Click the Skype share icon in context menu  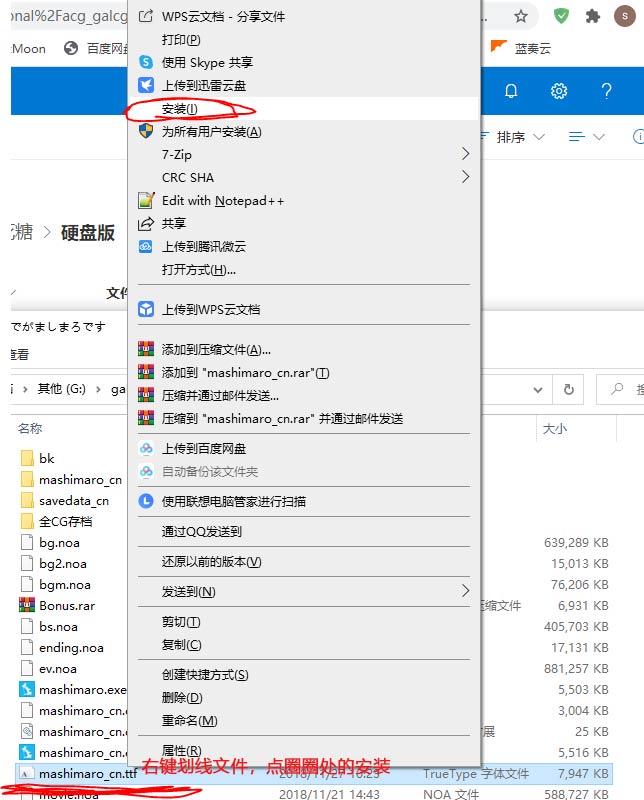click(x=146, y=62)
